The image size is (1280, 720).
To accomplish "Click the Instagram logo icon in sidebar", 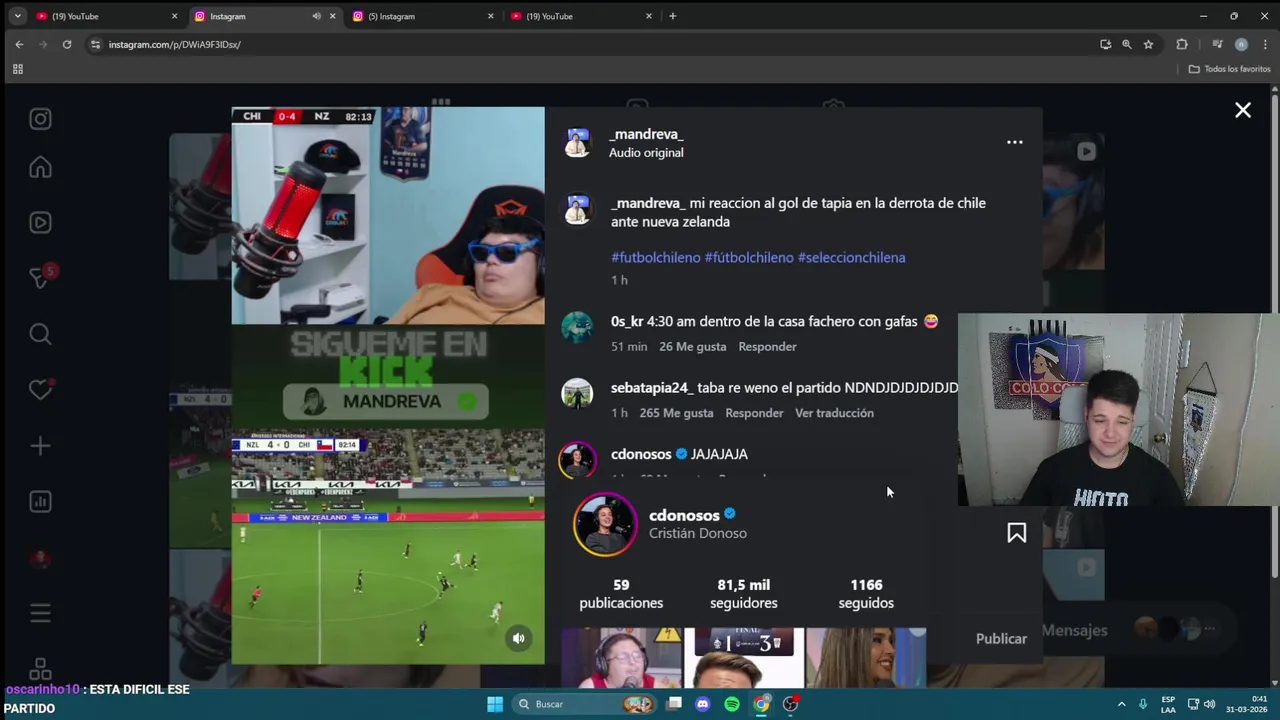I will pos(40,119).
